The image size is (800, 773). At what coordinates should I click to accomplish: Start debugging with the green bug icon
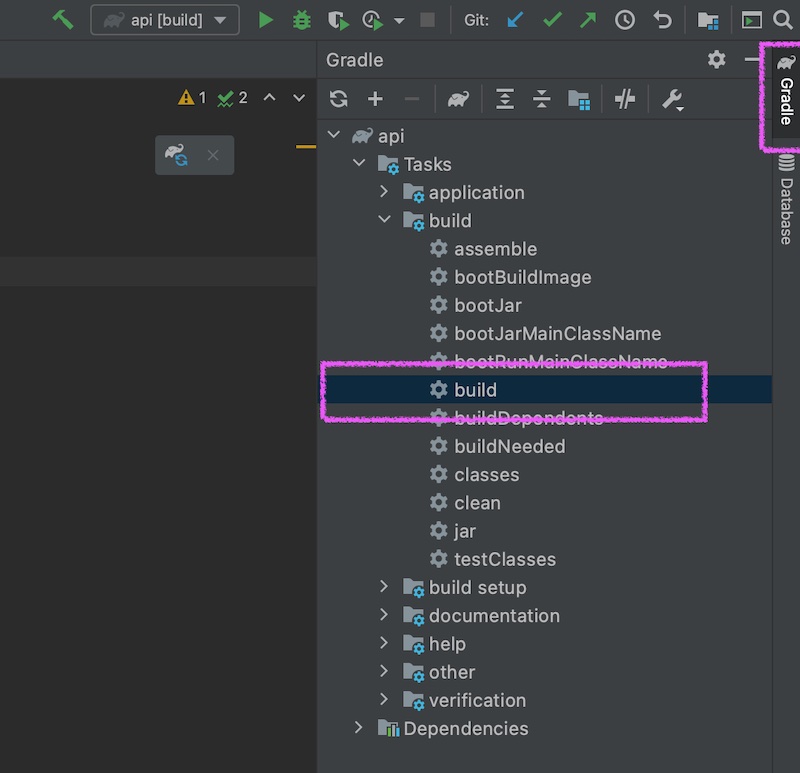(302, 20)
